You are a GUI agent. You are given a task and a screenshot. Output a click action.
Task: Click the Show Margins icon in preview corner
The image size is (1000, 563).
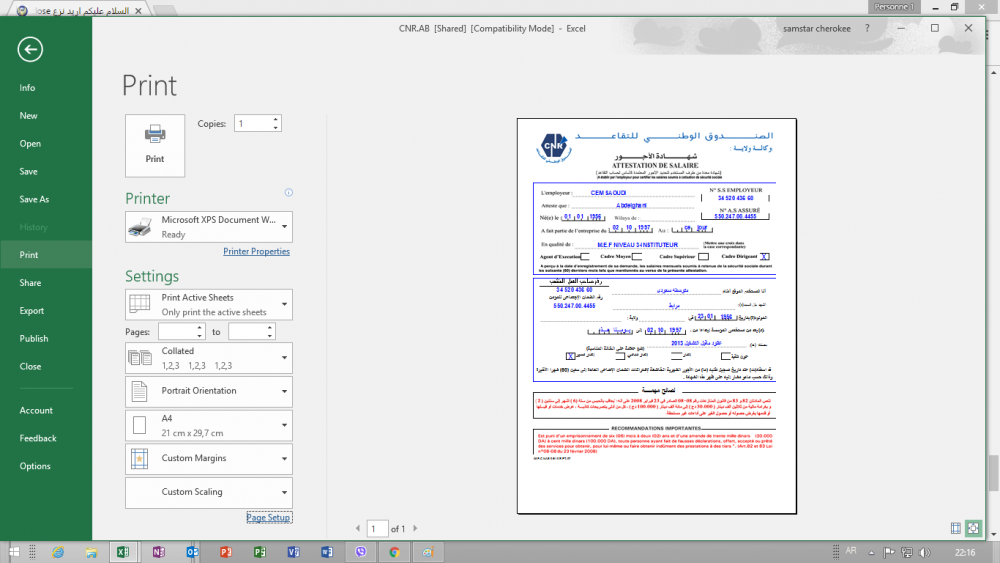(955, 528)
